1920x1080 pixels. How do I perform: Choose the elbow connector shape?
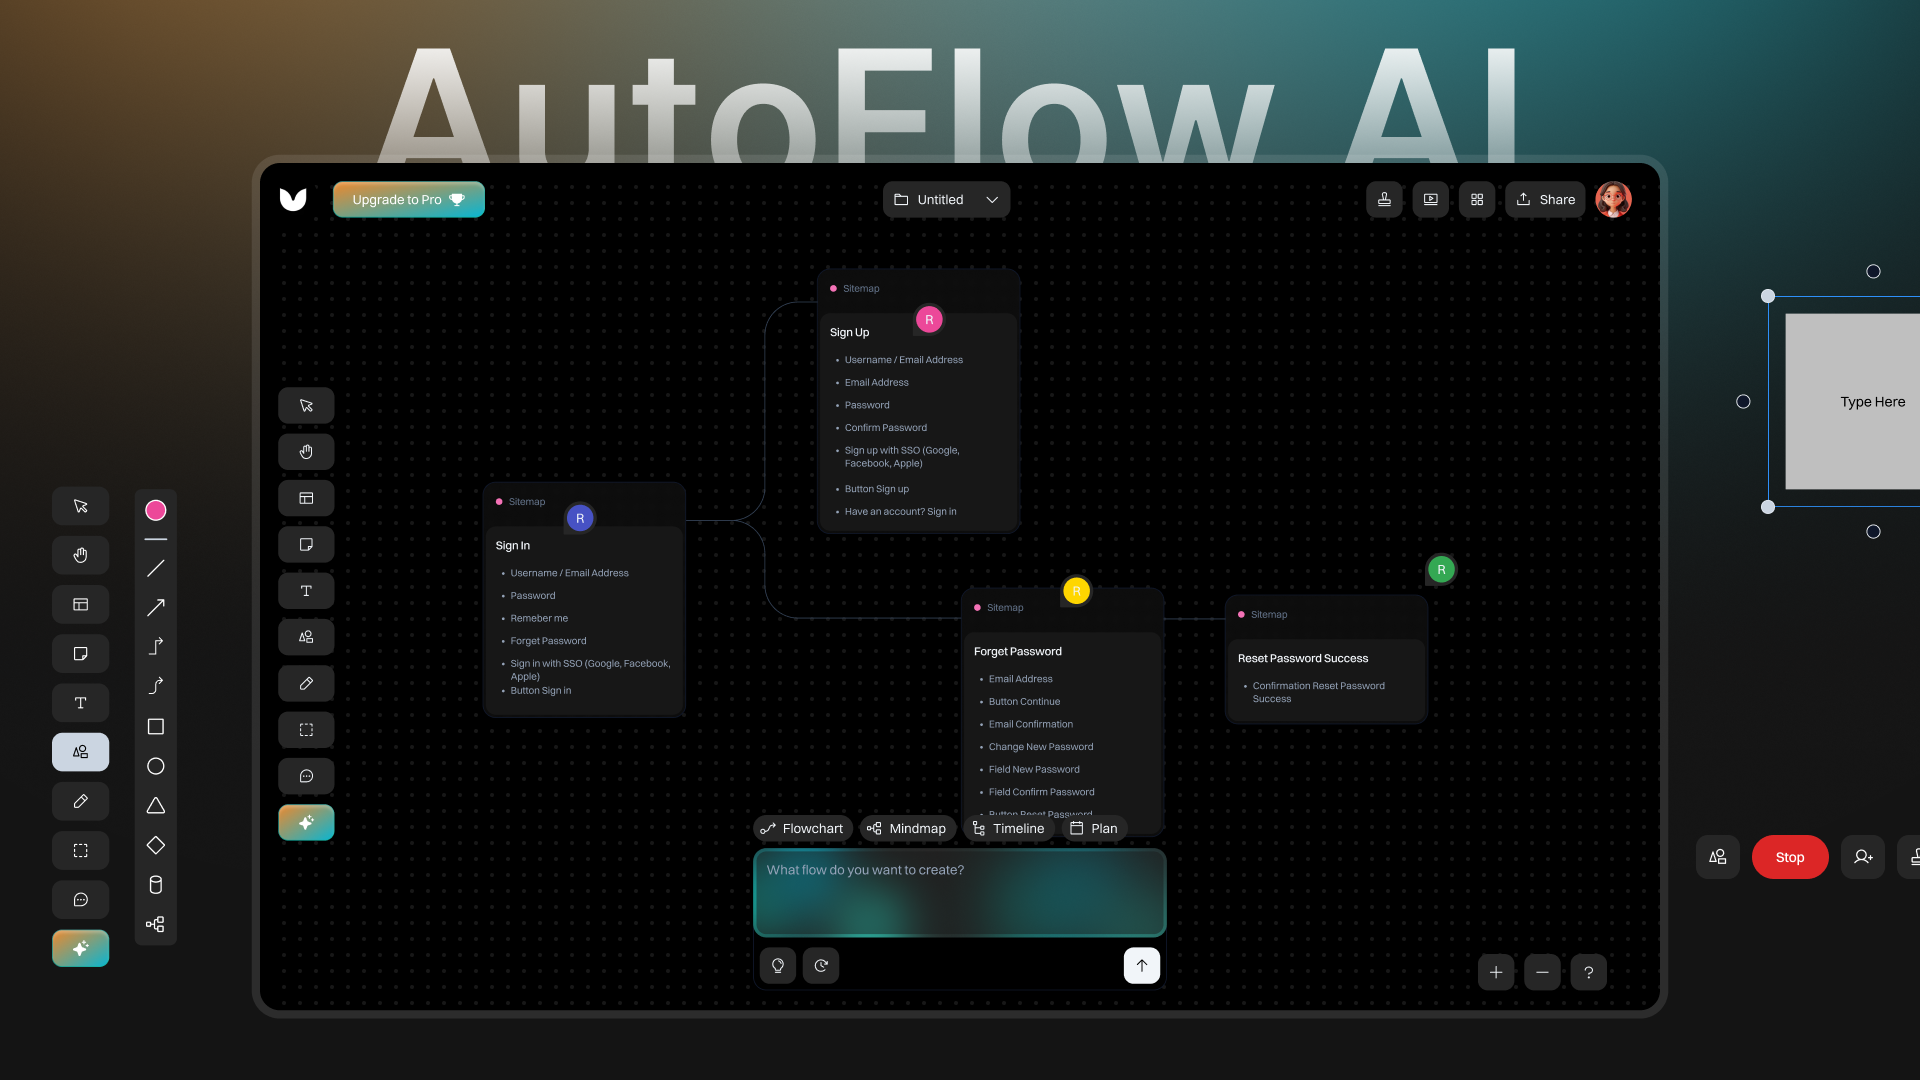(156, 647)
